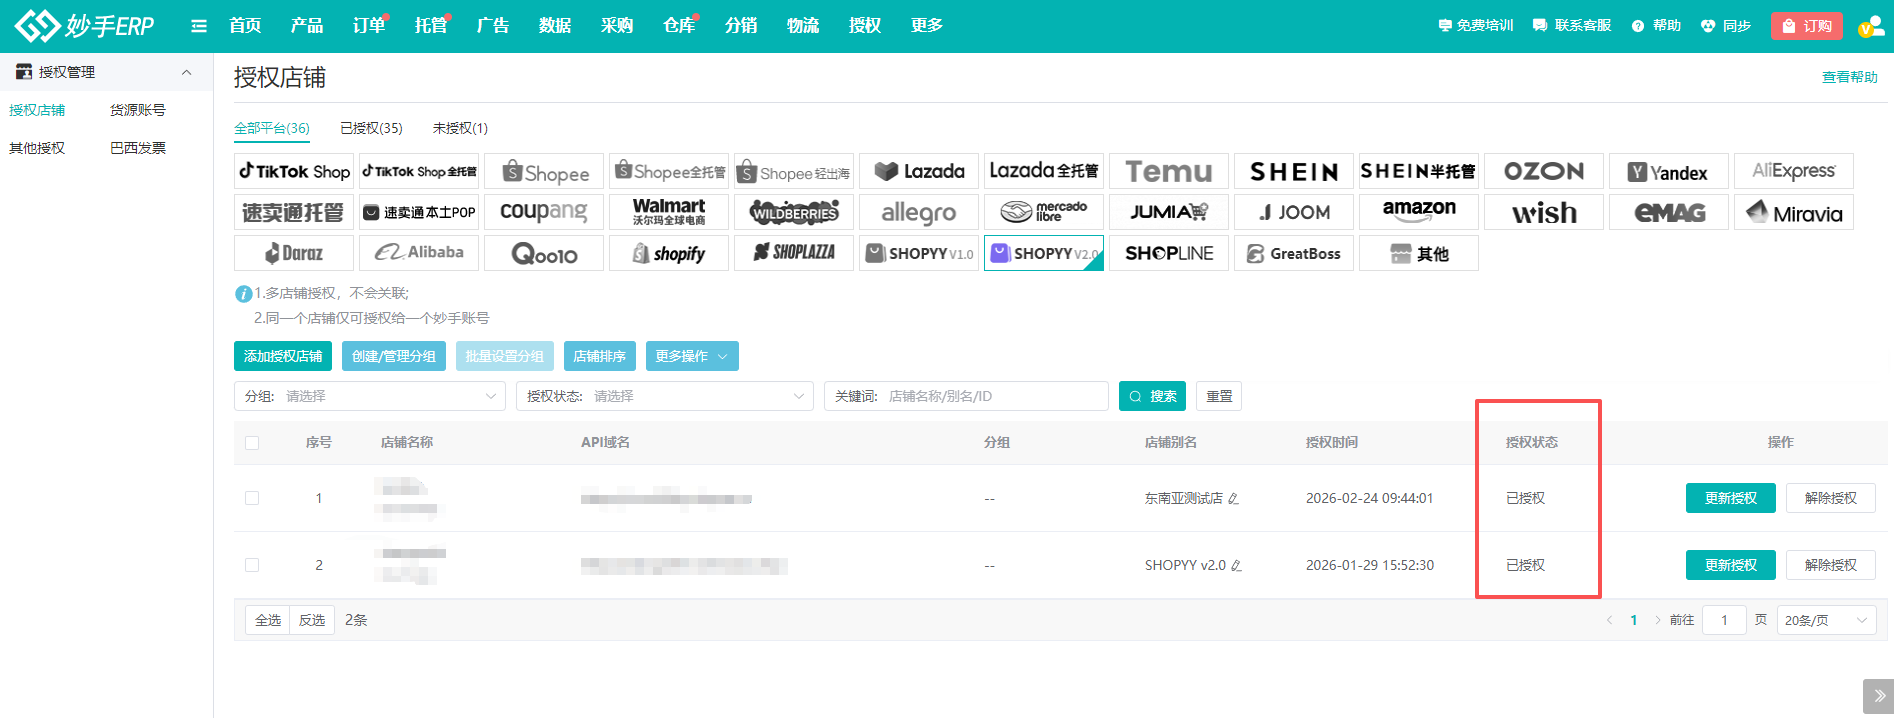Check the checkbox for row 1
1894x718 pixels.
[x=252, y=498]
